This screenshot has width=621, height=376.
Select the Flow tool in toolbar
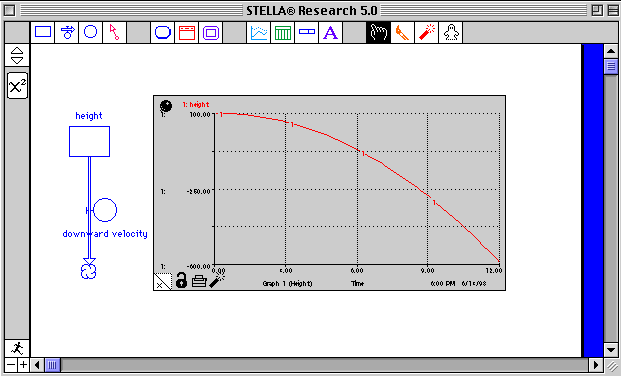[x=67, y=32]
